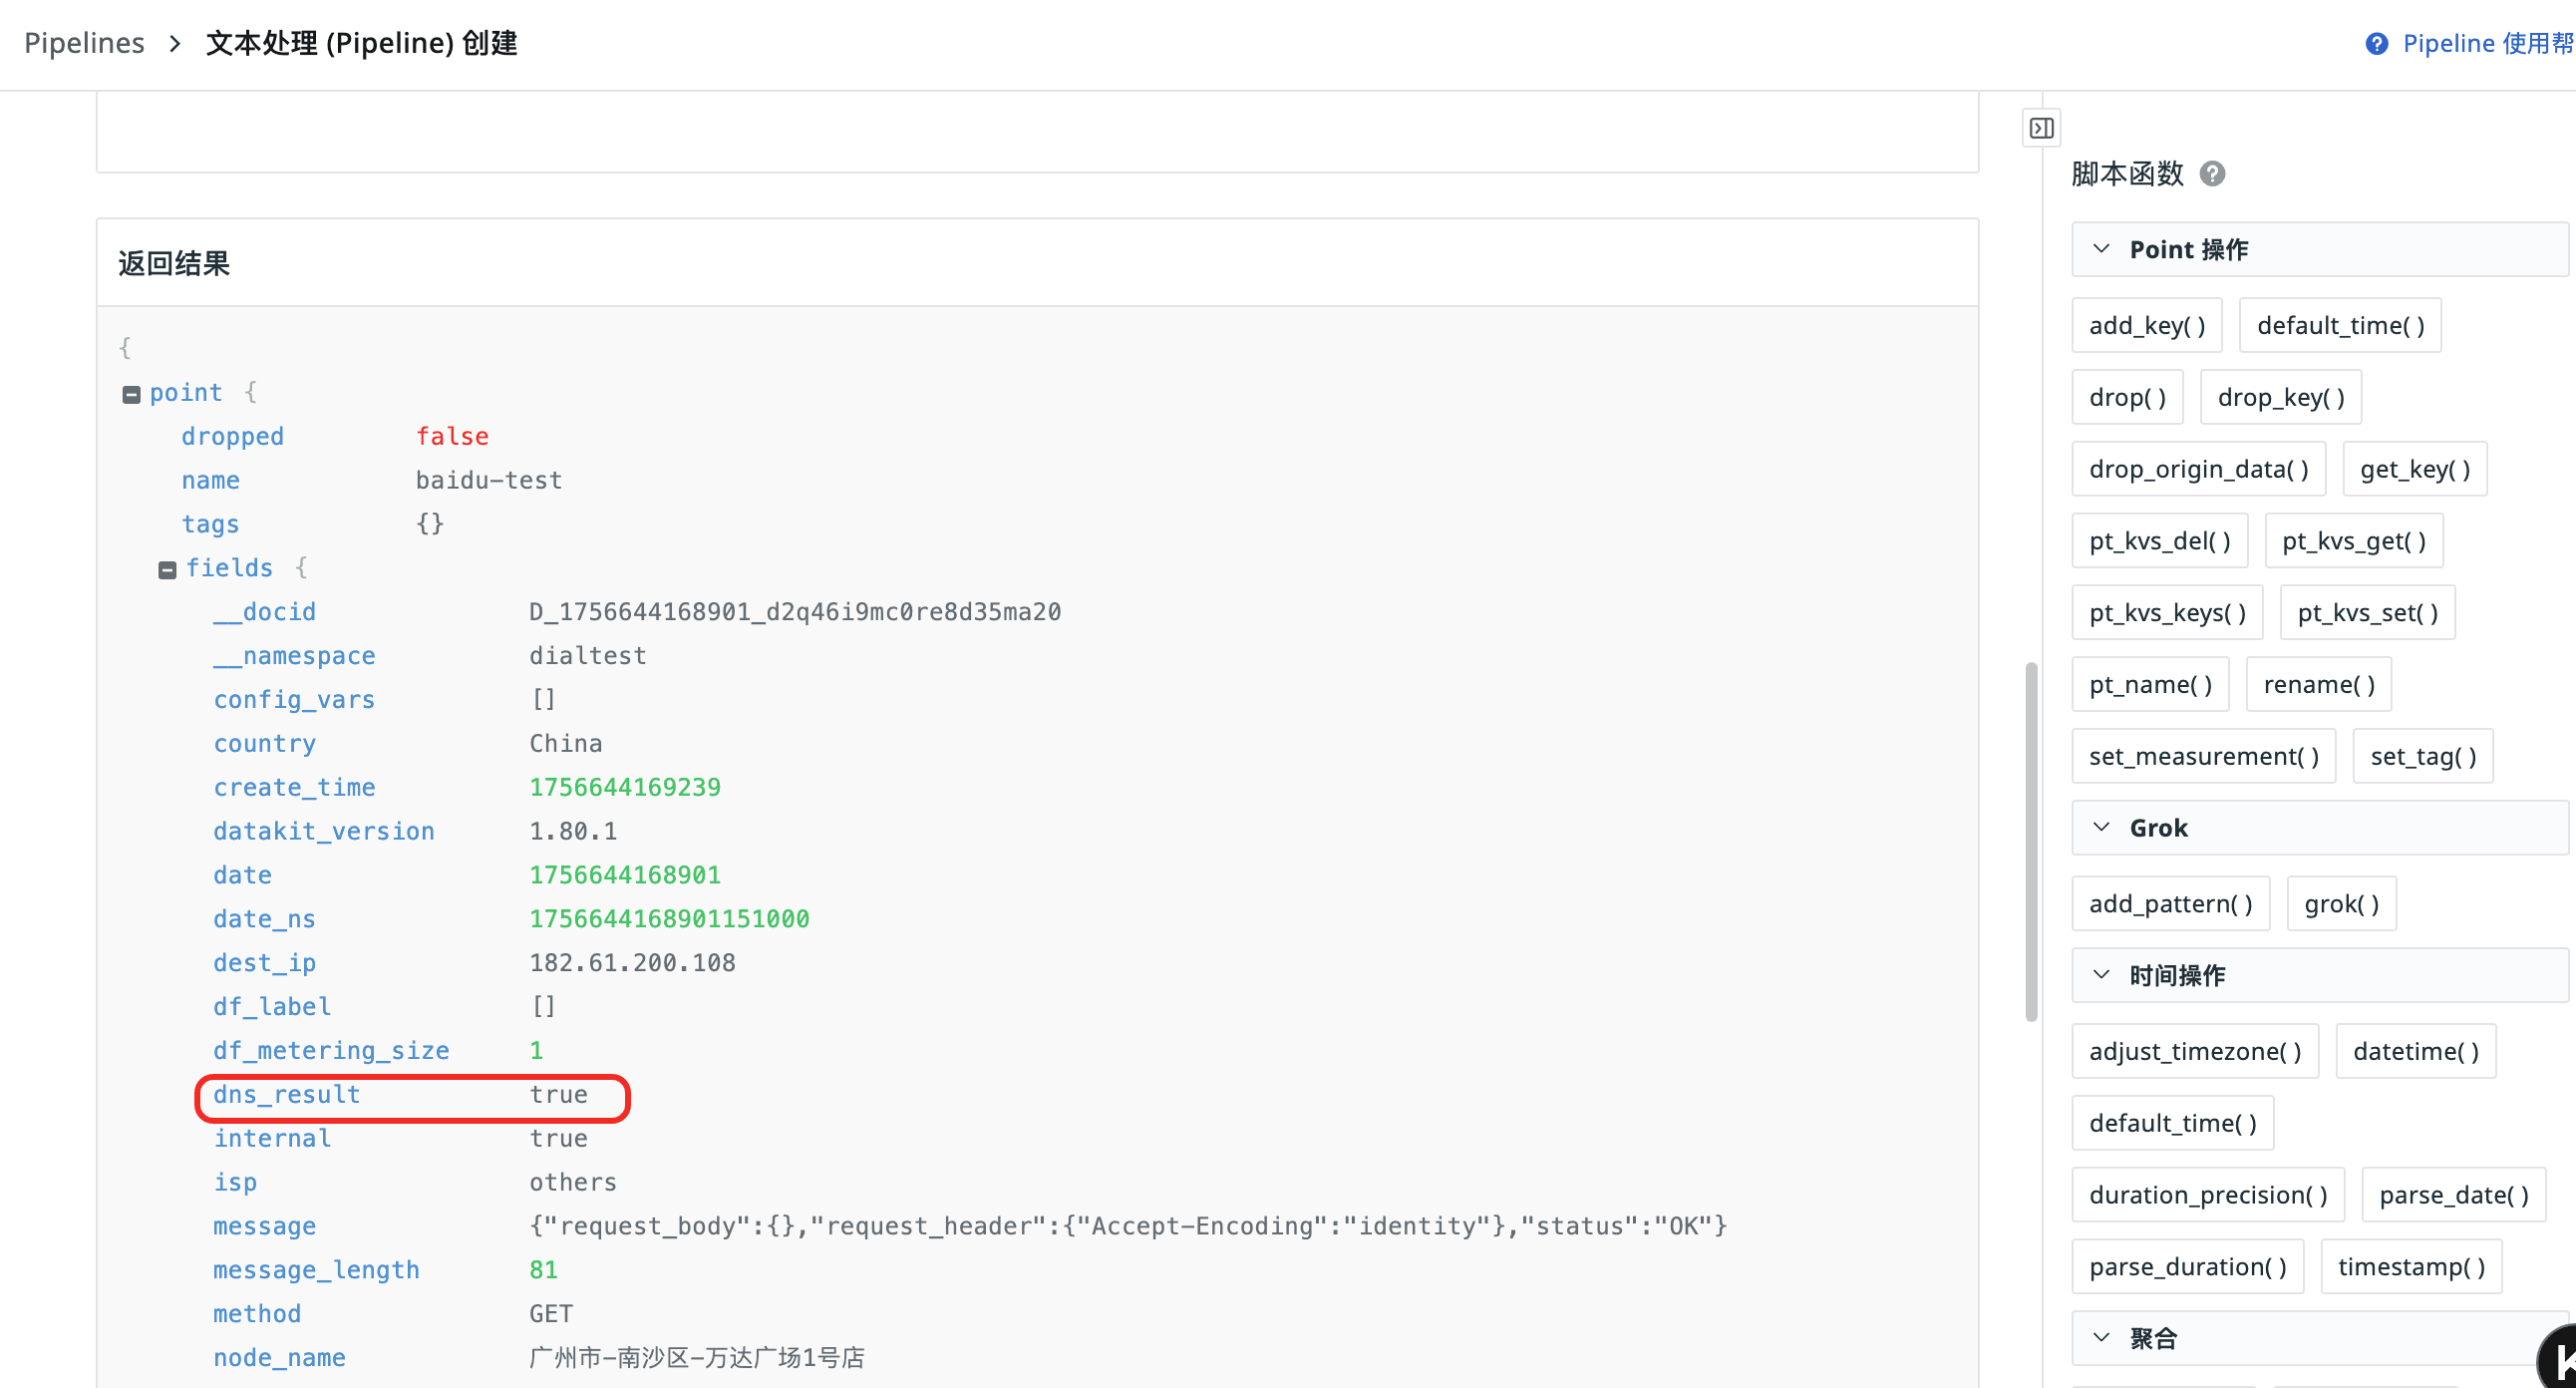This screenshot has width=2576, height=1388.
Task: Select dest_ip value 182.61.200.108
Action: click(x=632, y=963)
